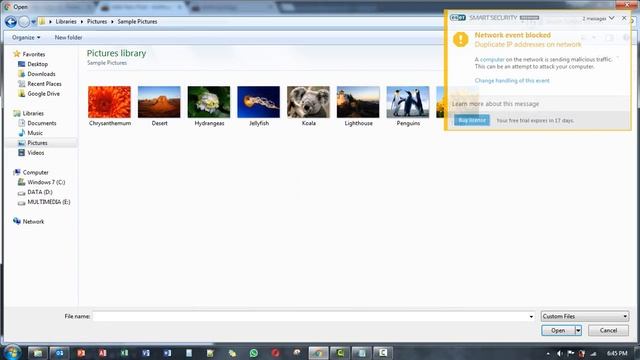Select the Lighthouse picture
The width and height of the screenshot is (640, 360).
point(358,106)
